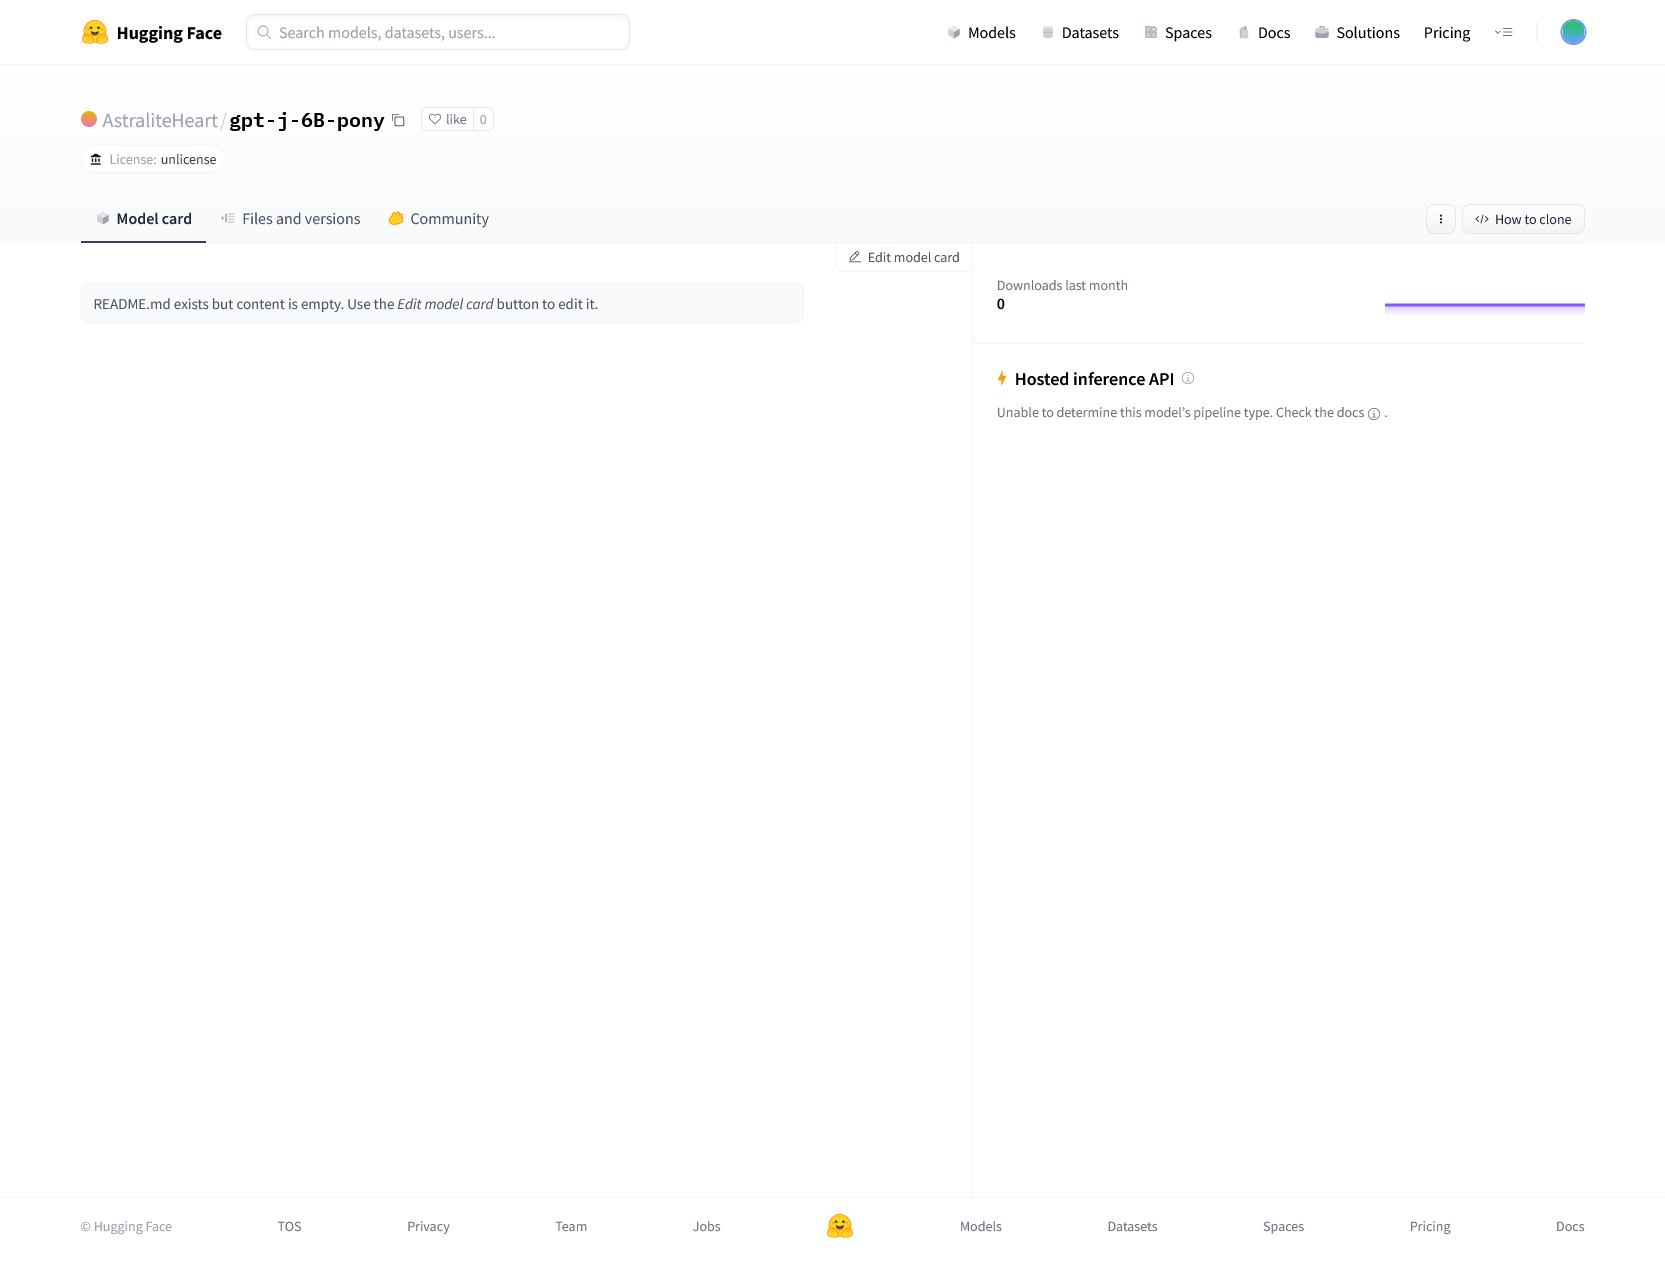Click the Downloads last month label

[x=1062, y=285]
